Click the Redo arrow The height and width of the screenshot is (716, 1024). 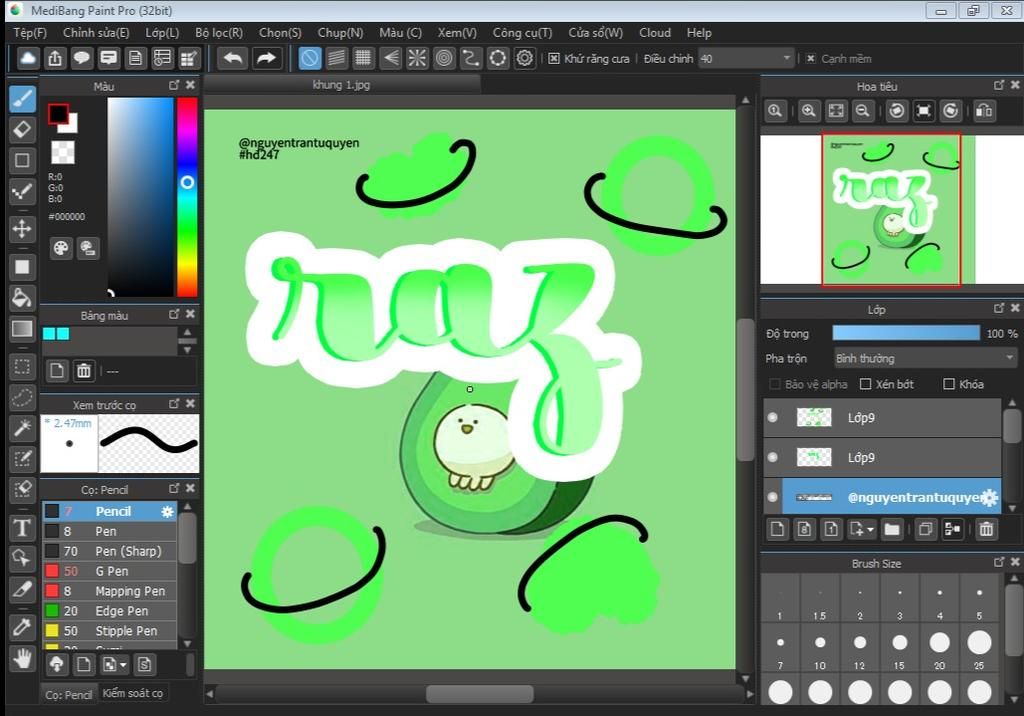(266, 58)
